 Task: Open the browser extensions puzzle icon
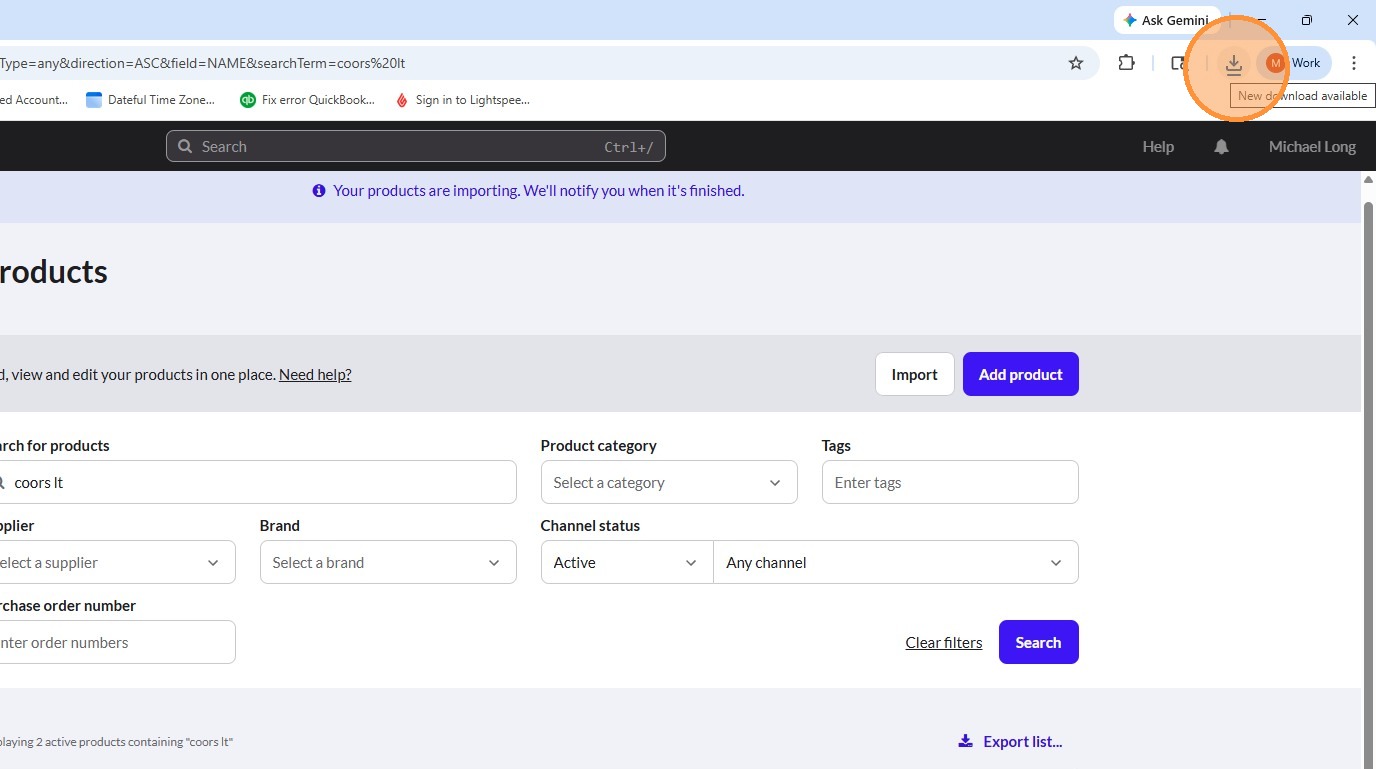[x=1126, y=63]
